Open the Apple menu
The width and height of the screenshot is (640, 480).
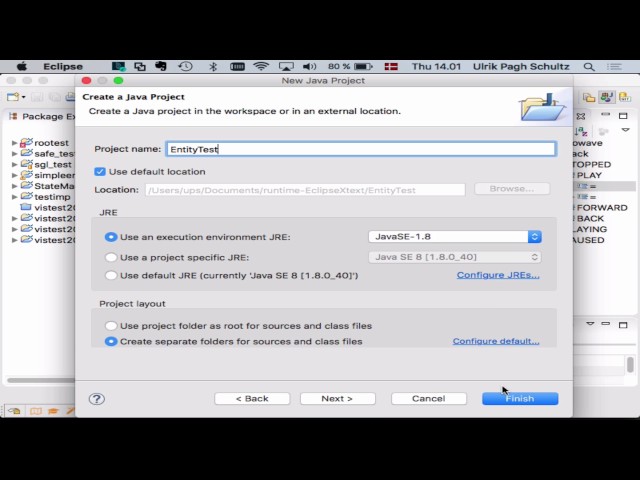click(x=22, y=67)
